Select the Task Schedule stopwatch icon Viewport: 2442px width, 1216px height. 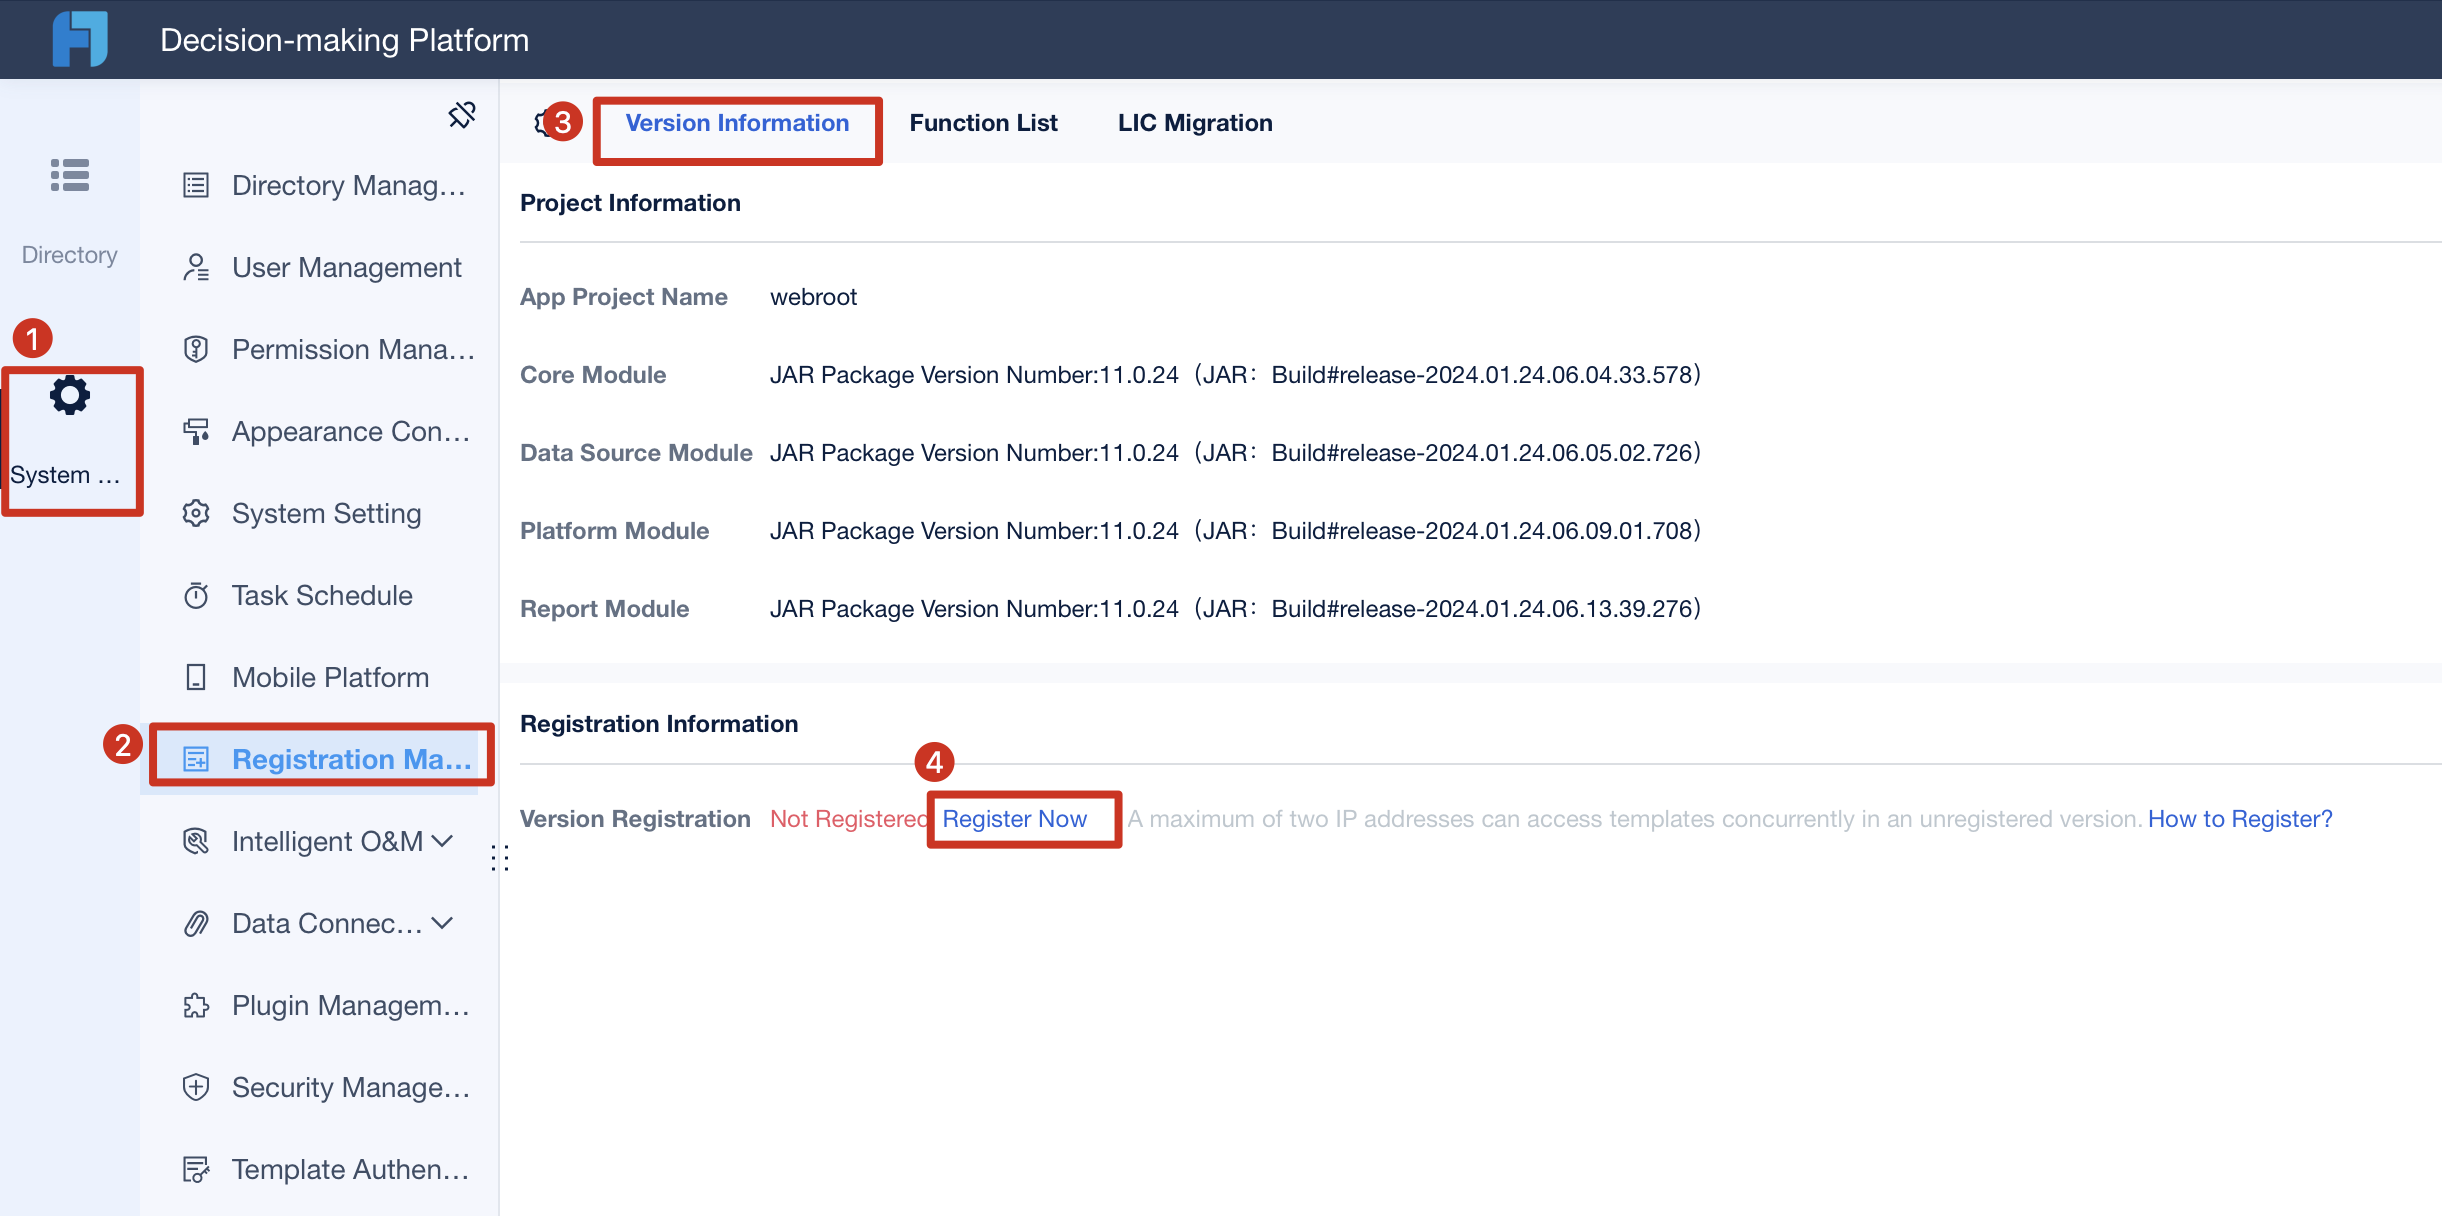point(196,595)
